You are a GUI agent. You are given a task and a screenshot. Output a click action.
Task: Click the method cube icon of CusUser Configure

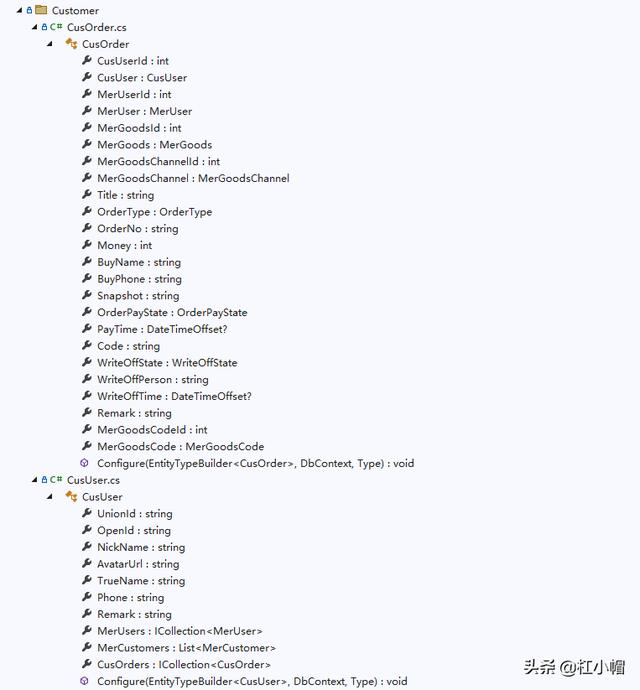85,681
